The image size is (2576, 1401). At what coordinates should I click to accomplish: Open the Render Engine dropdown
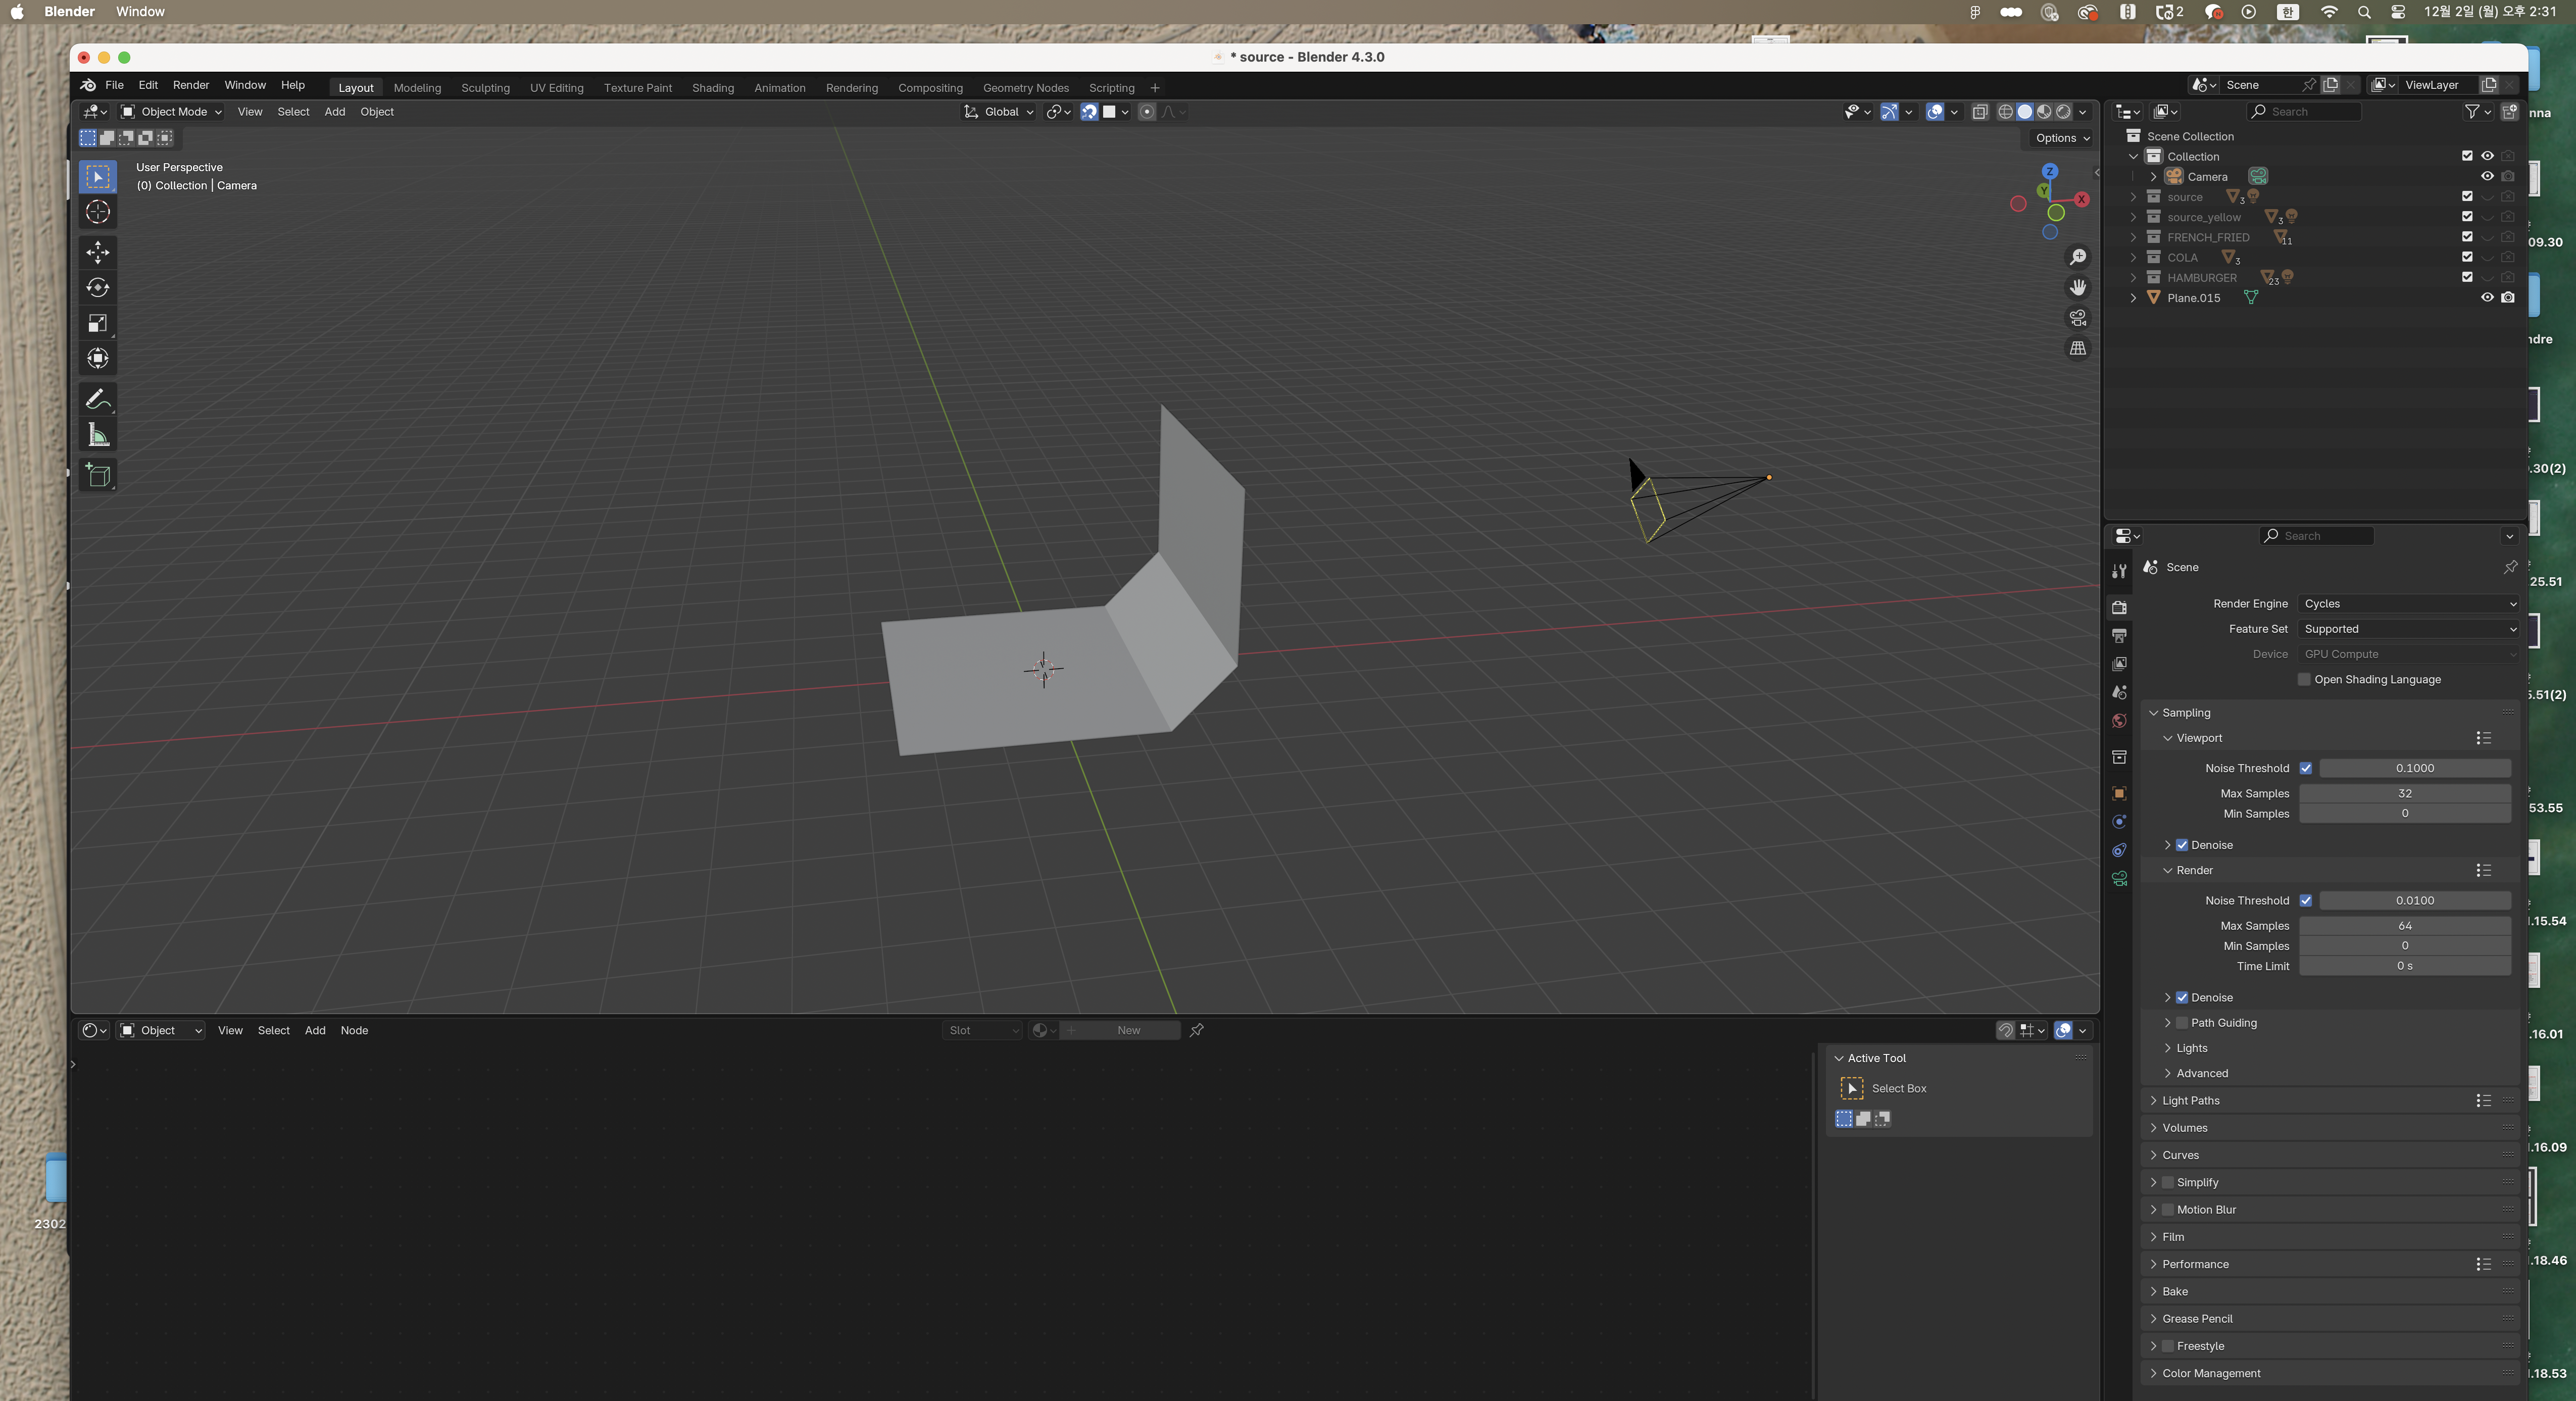(2408, 604)
